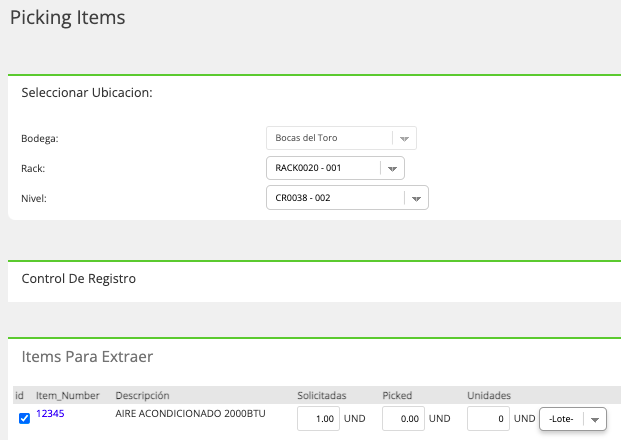621x440 pixels.
Task: Click the Seleccionar Ubicacion heading
Action: point(87,93)
